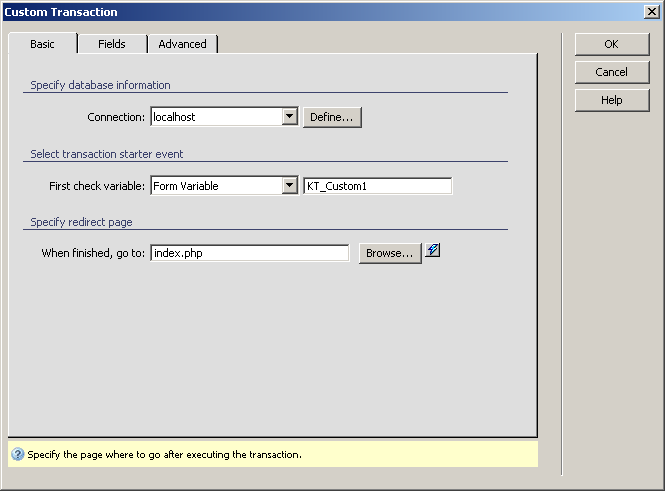Click the question mark hint icon
This screenshot has width=665, height=491.
click(x=18, y=454)
